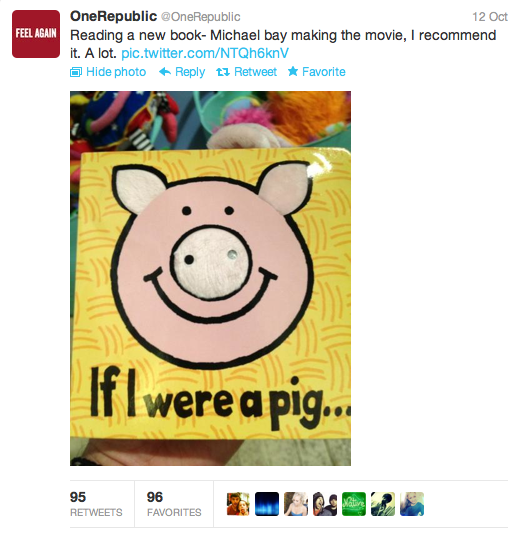Viewport: 513px width, 538px height.
Task: Open the pig book photo
Action: (210, 278)
